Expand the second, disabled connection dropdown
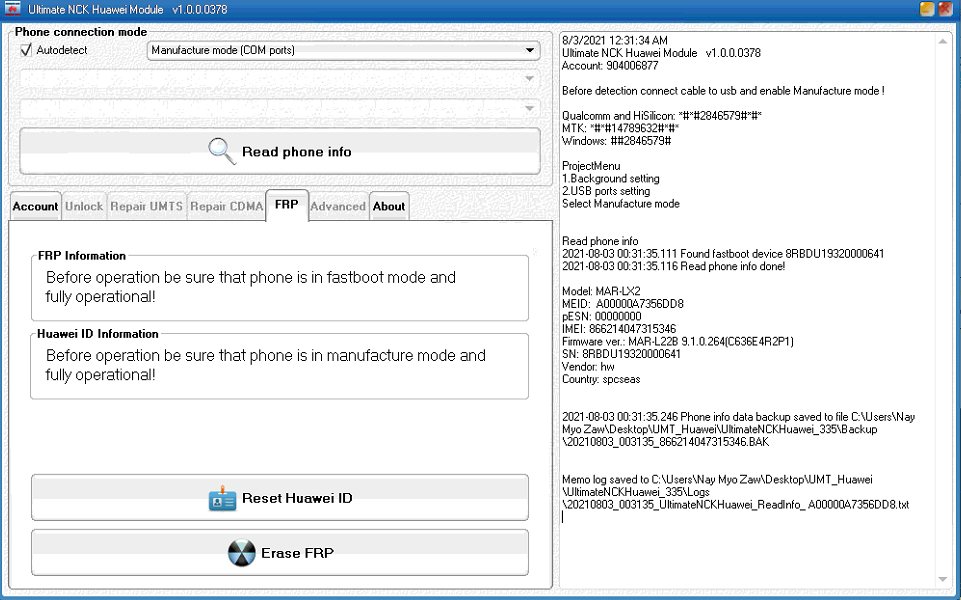Screen dimensions: 961x600 click(x=280, y=79)
